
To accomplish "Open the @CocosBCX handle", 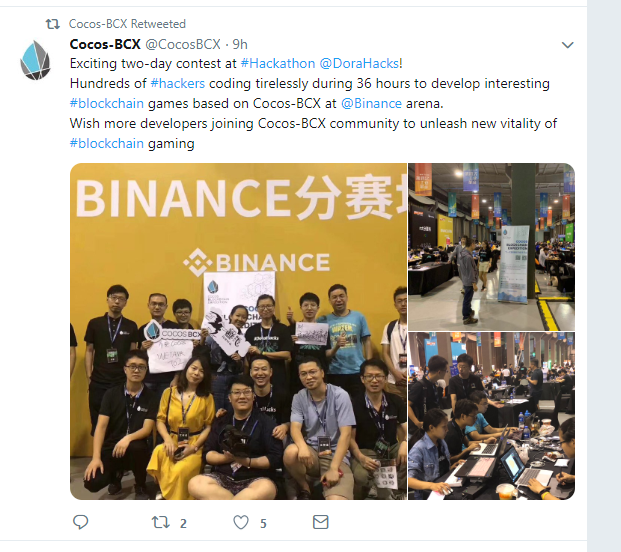I will 183,44.
